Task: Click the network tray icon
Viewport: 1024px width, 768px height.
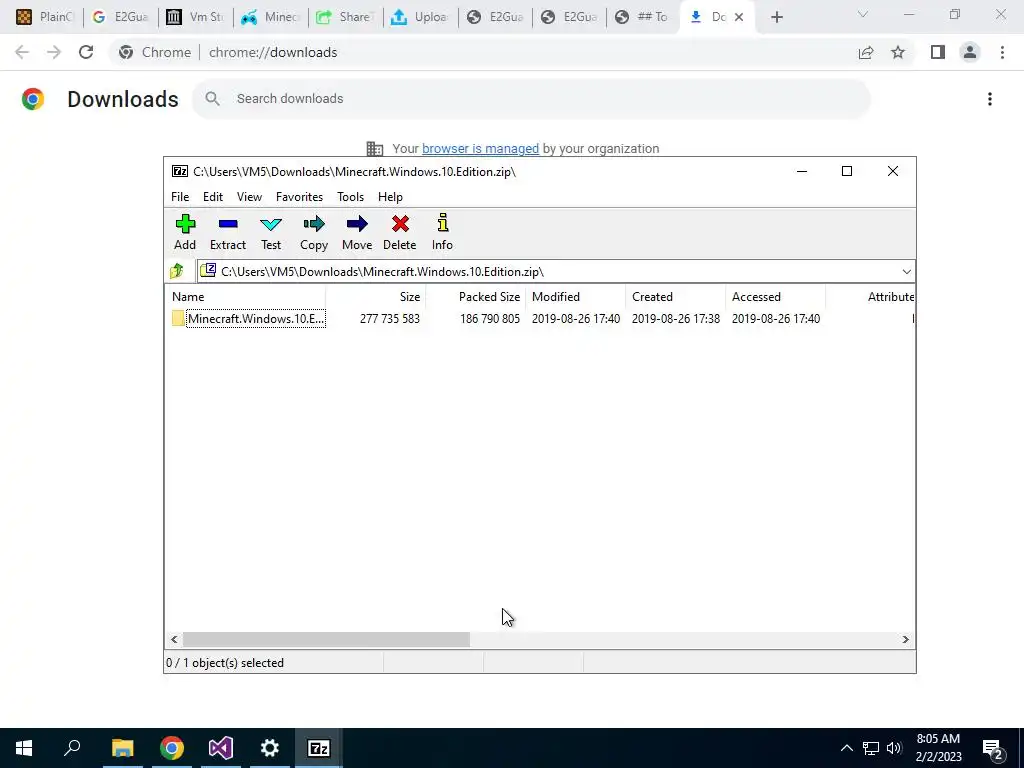Action: point(871,748)
